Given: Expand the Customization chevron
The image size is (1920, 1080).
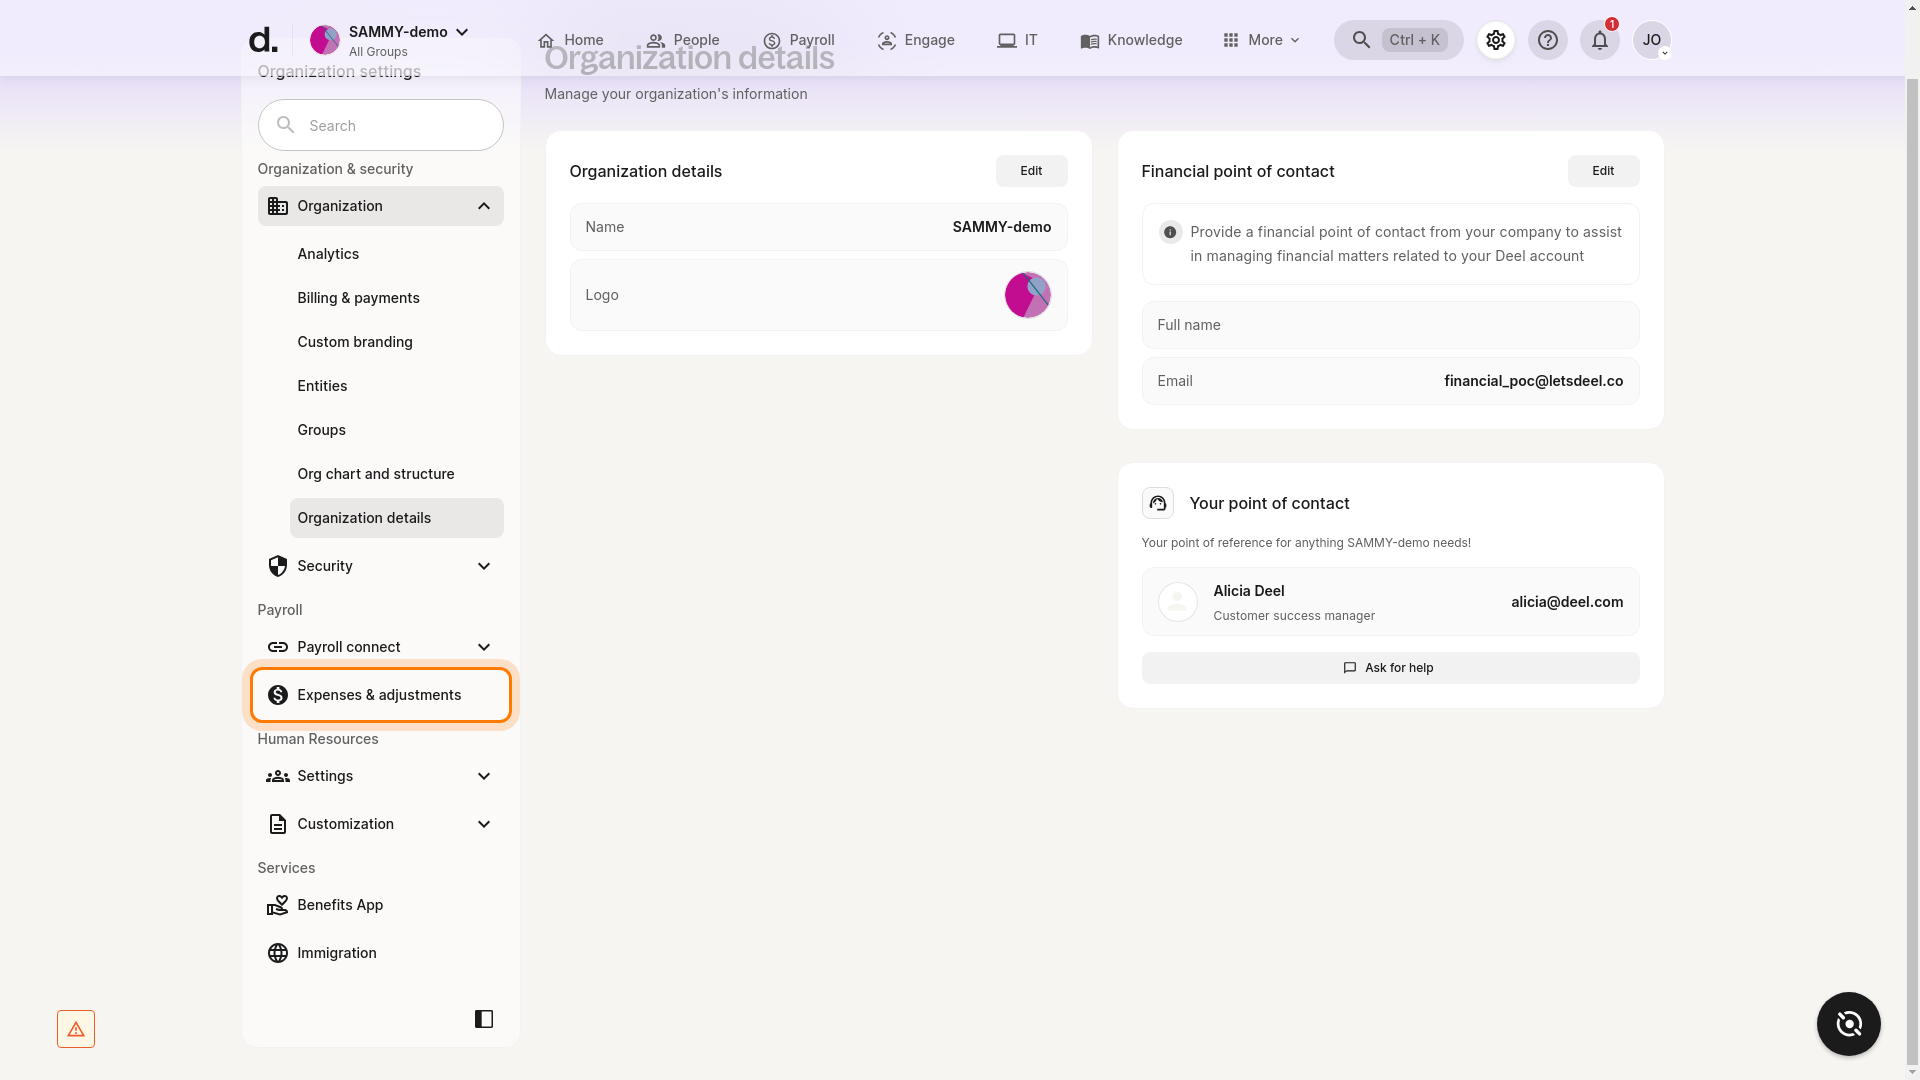Looking at the screenshot, I should click(x=483, y=824).
